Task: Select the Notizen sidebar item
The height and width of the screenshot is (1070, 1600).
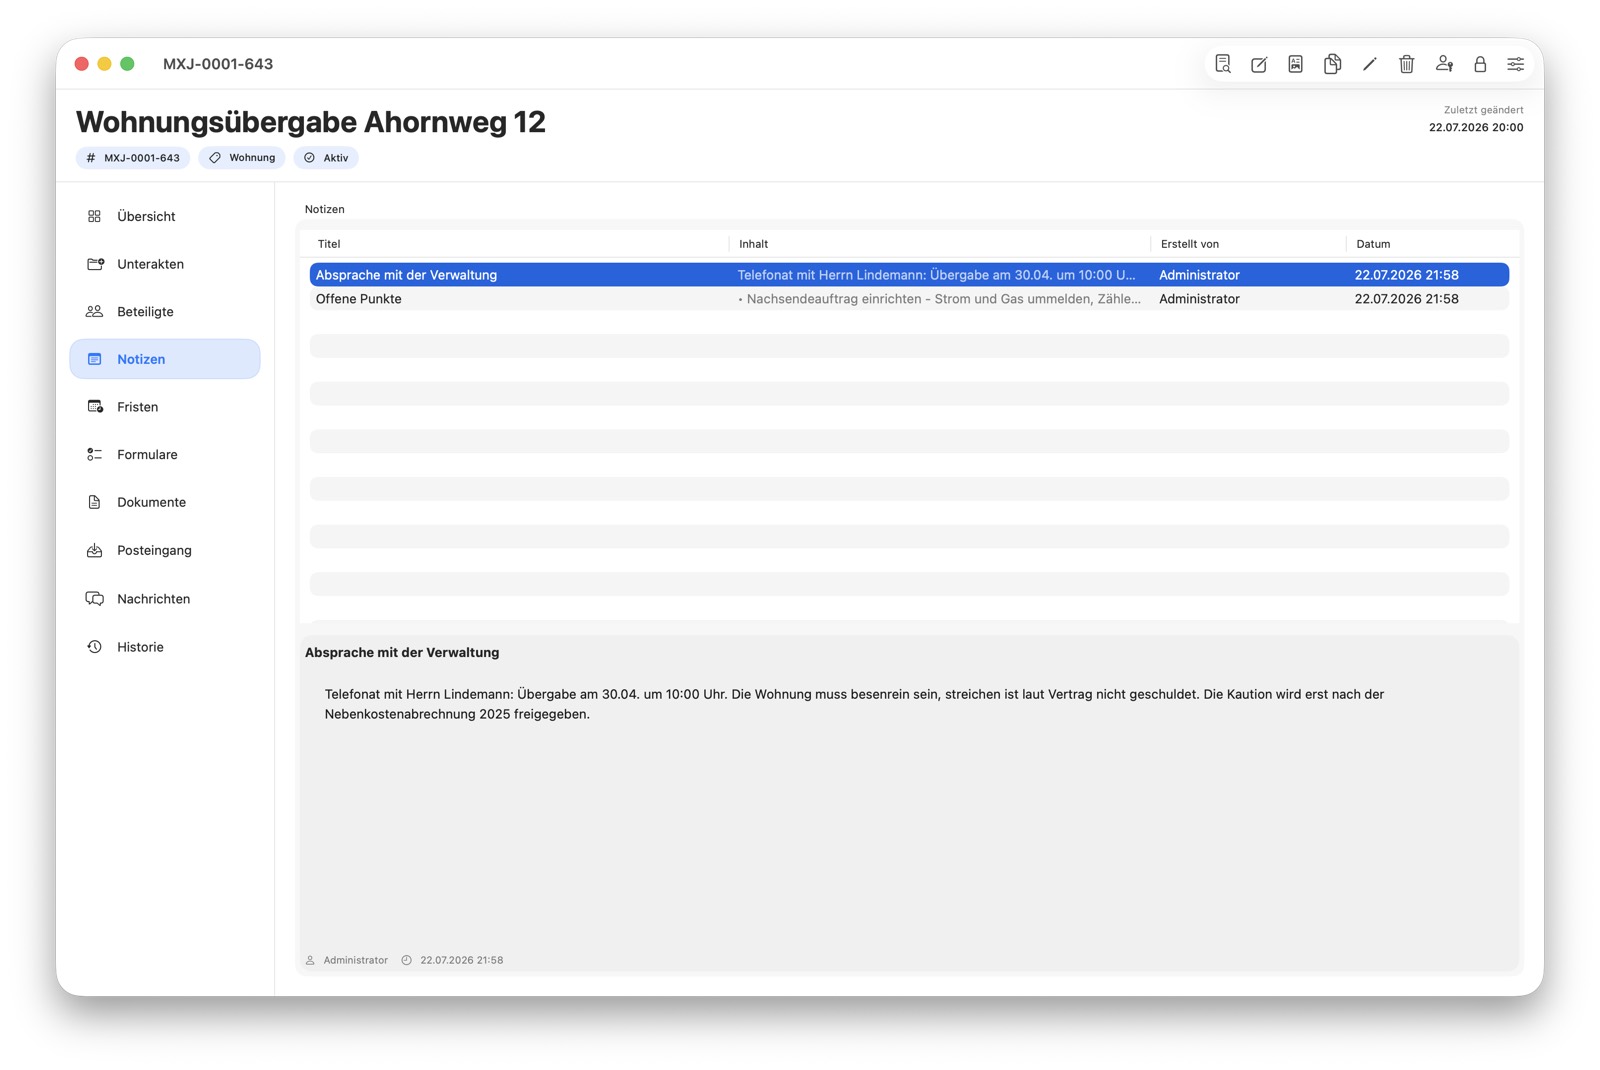Action: tap(165, 359)
